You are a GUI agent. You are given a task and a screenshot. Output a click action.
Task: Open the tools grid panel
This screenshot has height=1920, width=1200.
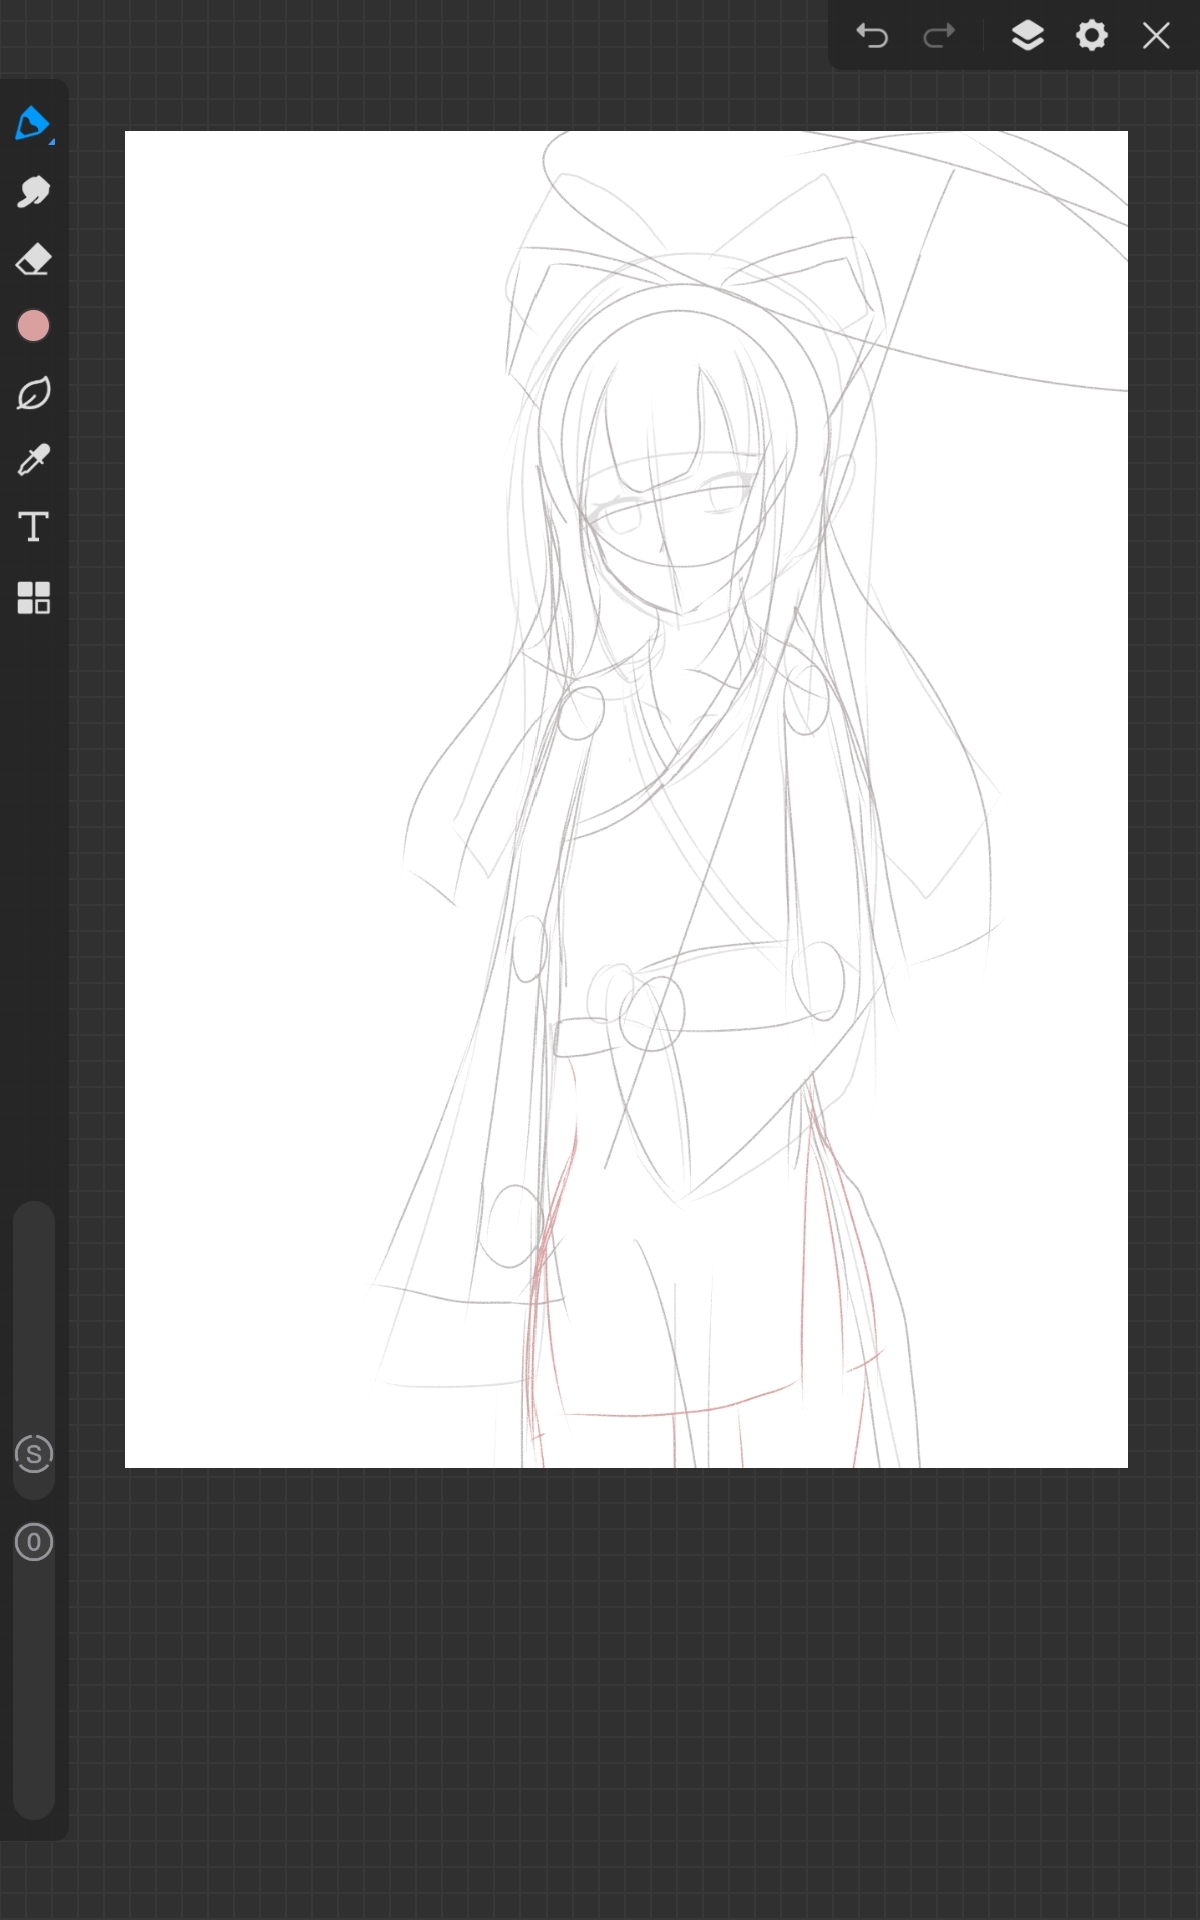[33, 597]
